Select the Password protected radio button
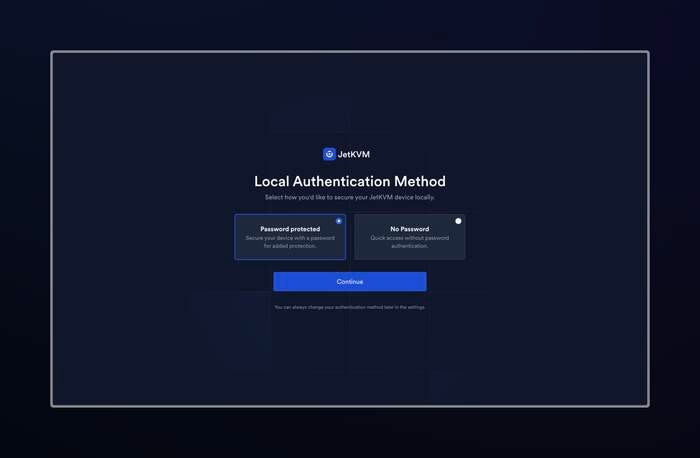700x458 pixels. (x=339, y=221)
